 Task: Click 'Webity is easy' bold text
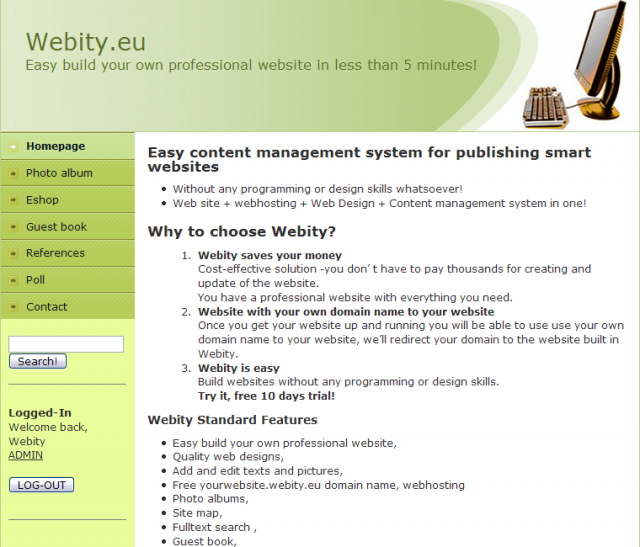(239, 368)
